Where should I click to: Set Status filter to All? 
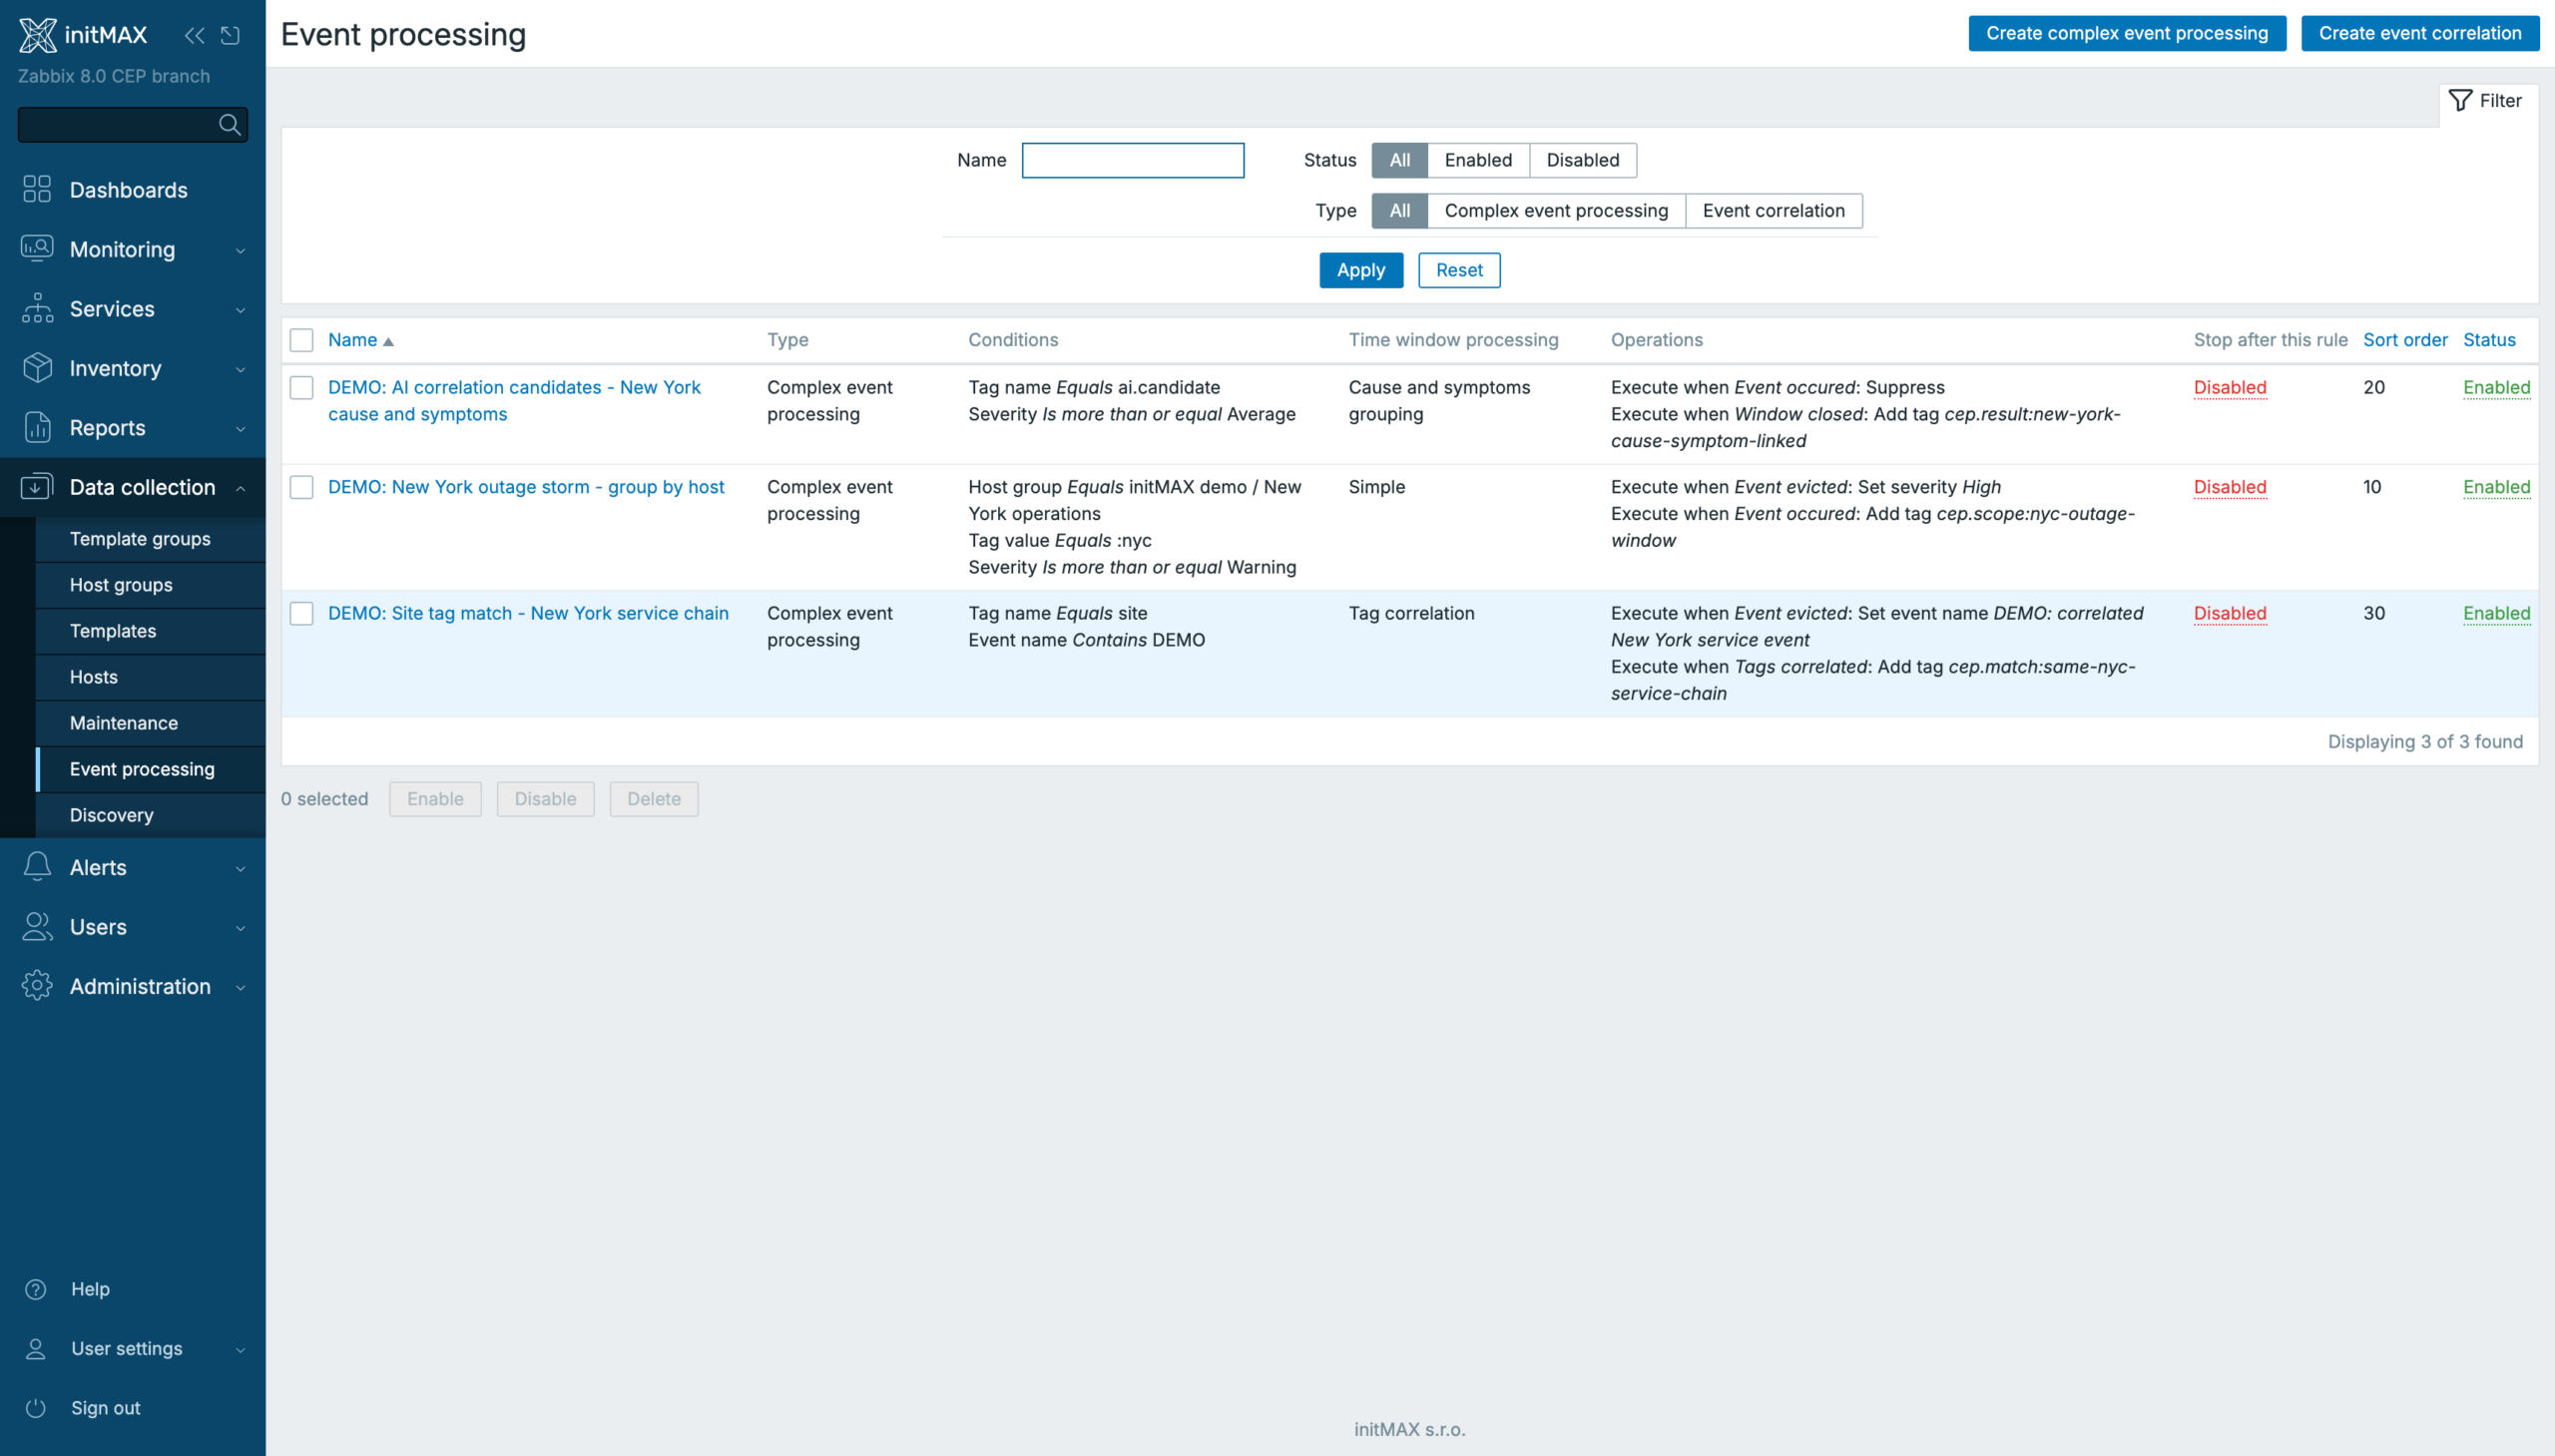[1399, 160]
